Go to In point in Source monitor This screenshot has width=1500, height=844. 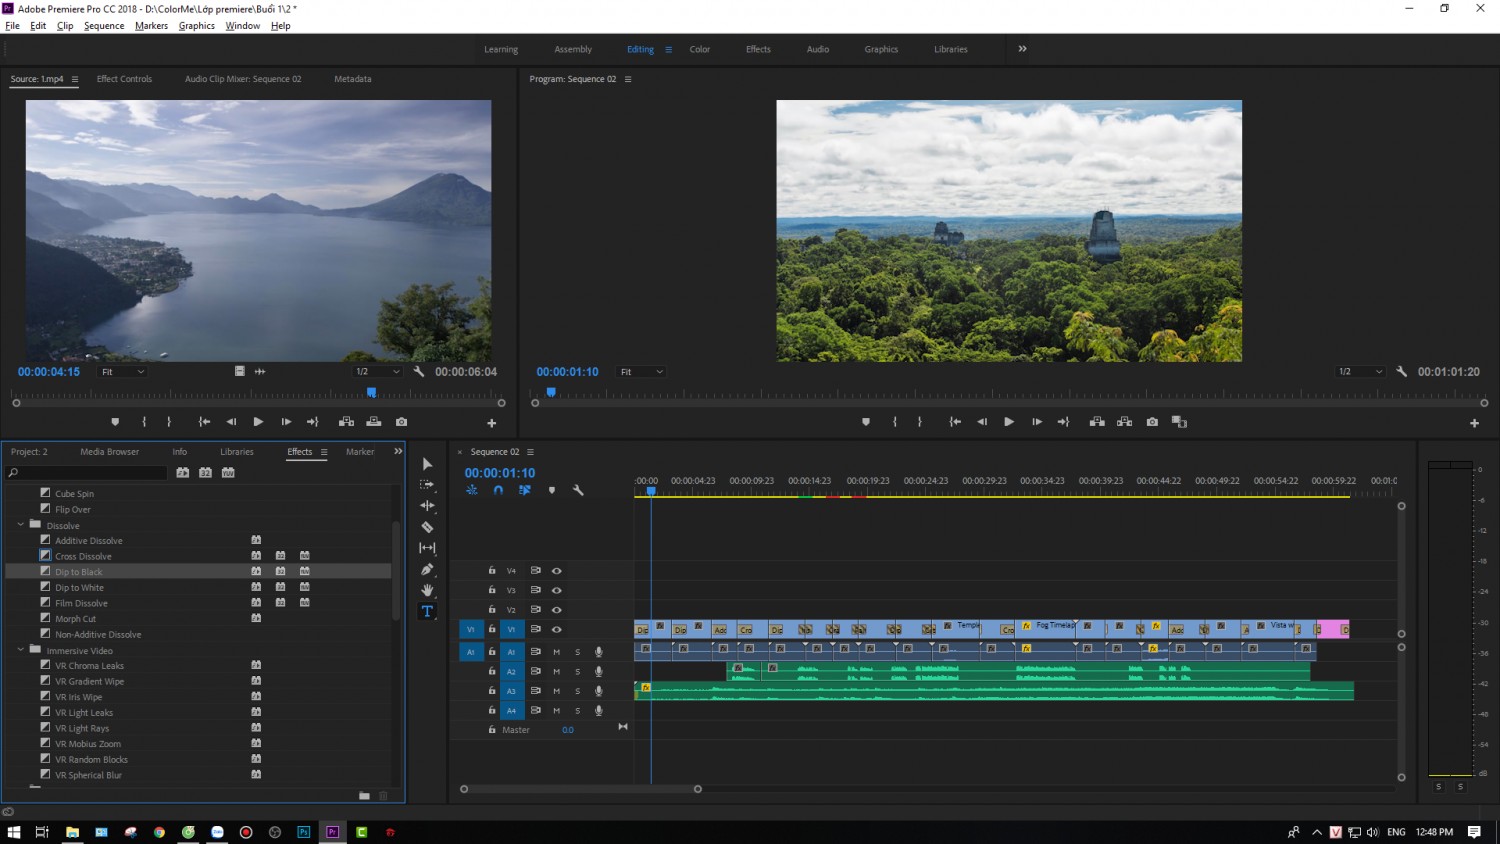coord(204,422)
